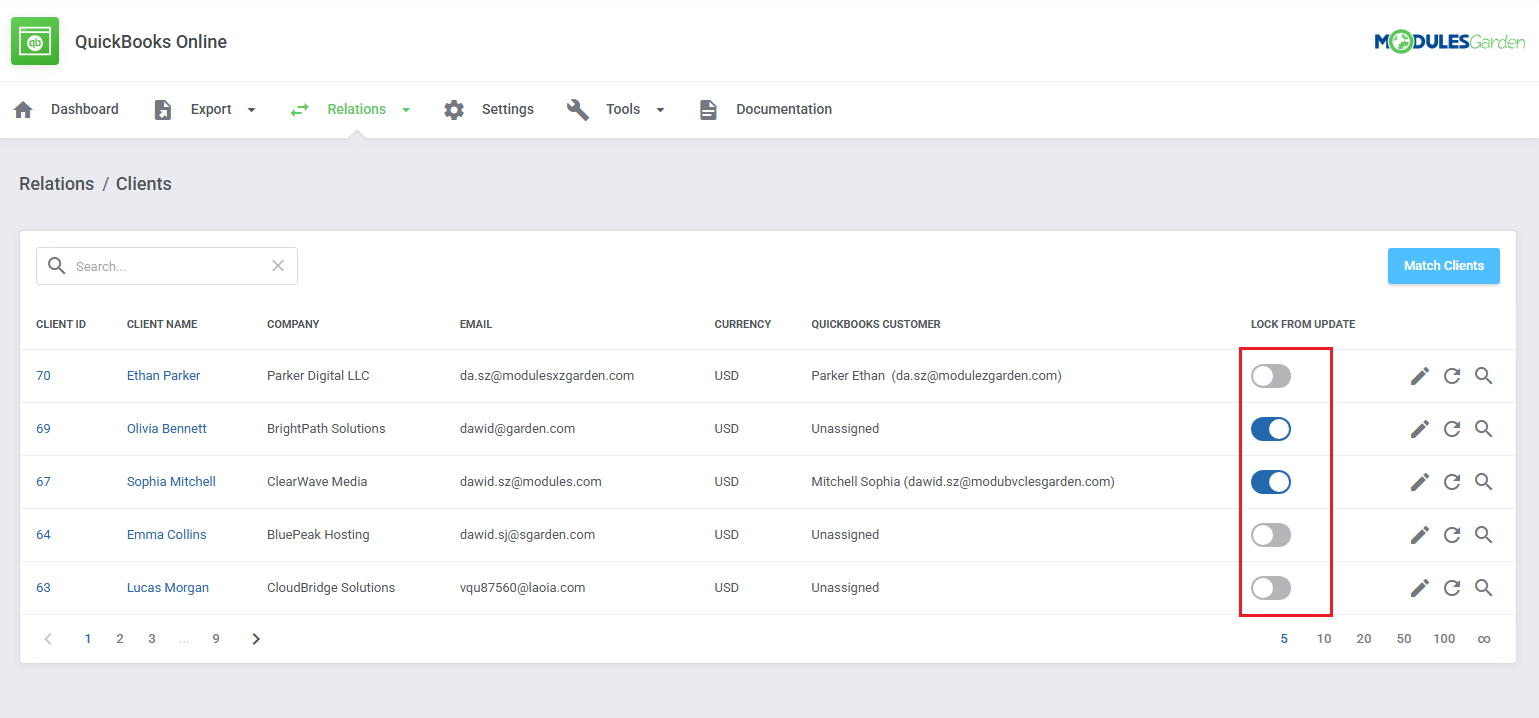
Task: Open Olivia Bennett client name link
Action: pyautogui.click(x=167, y=429)
